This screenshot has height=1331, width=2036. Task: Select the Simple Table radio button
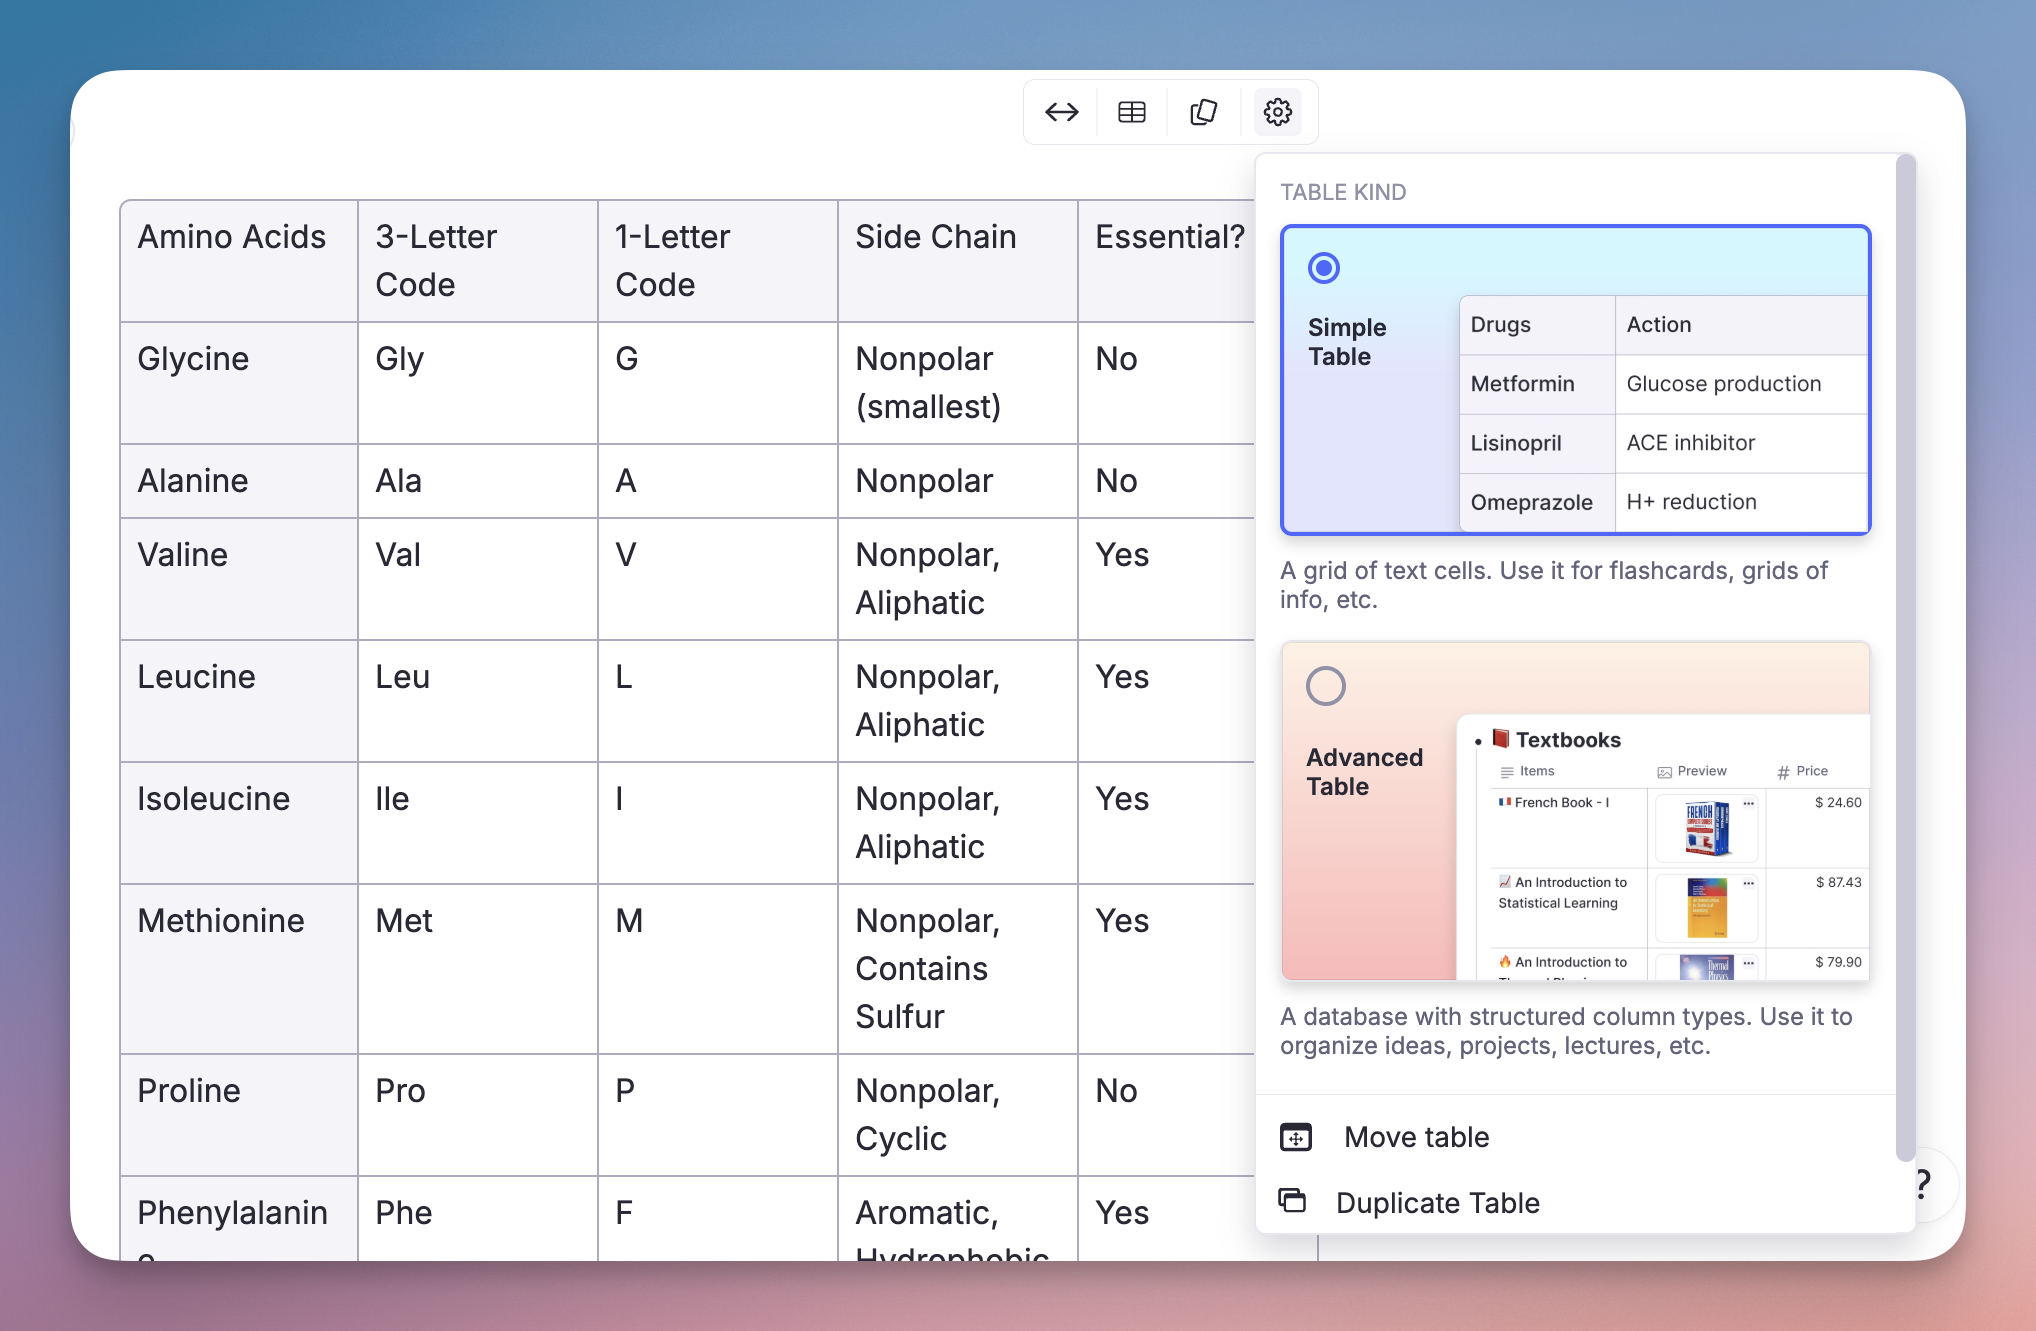tap(1324, 268)
